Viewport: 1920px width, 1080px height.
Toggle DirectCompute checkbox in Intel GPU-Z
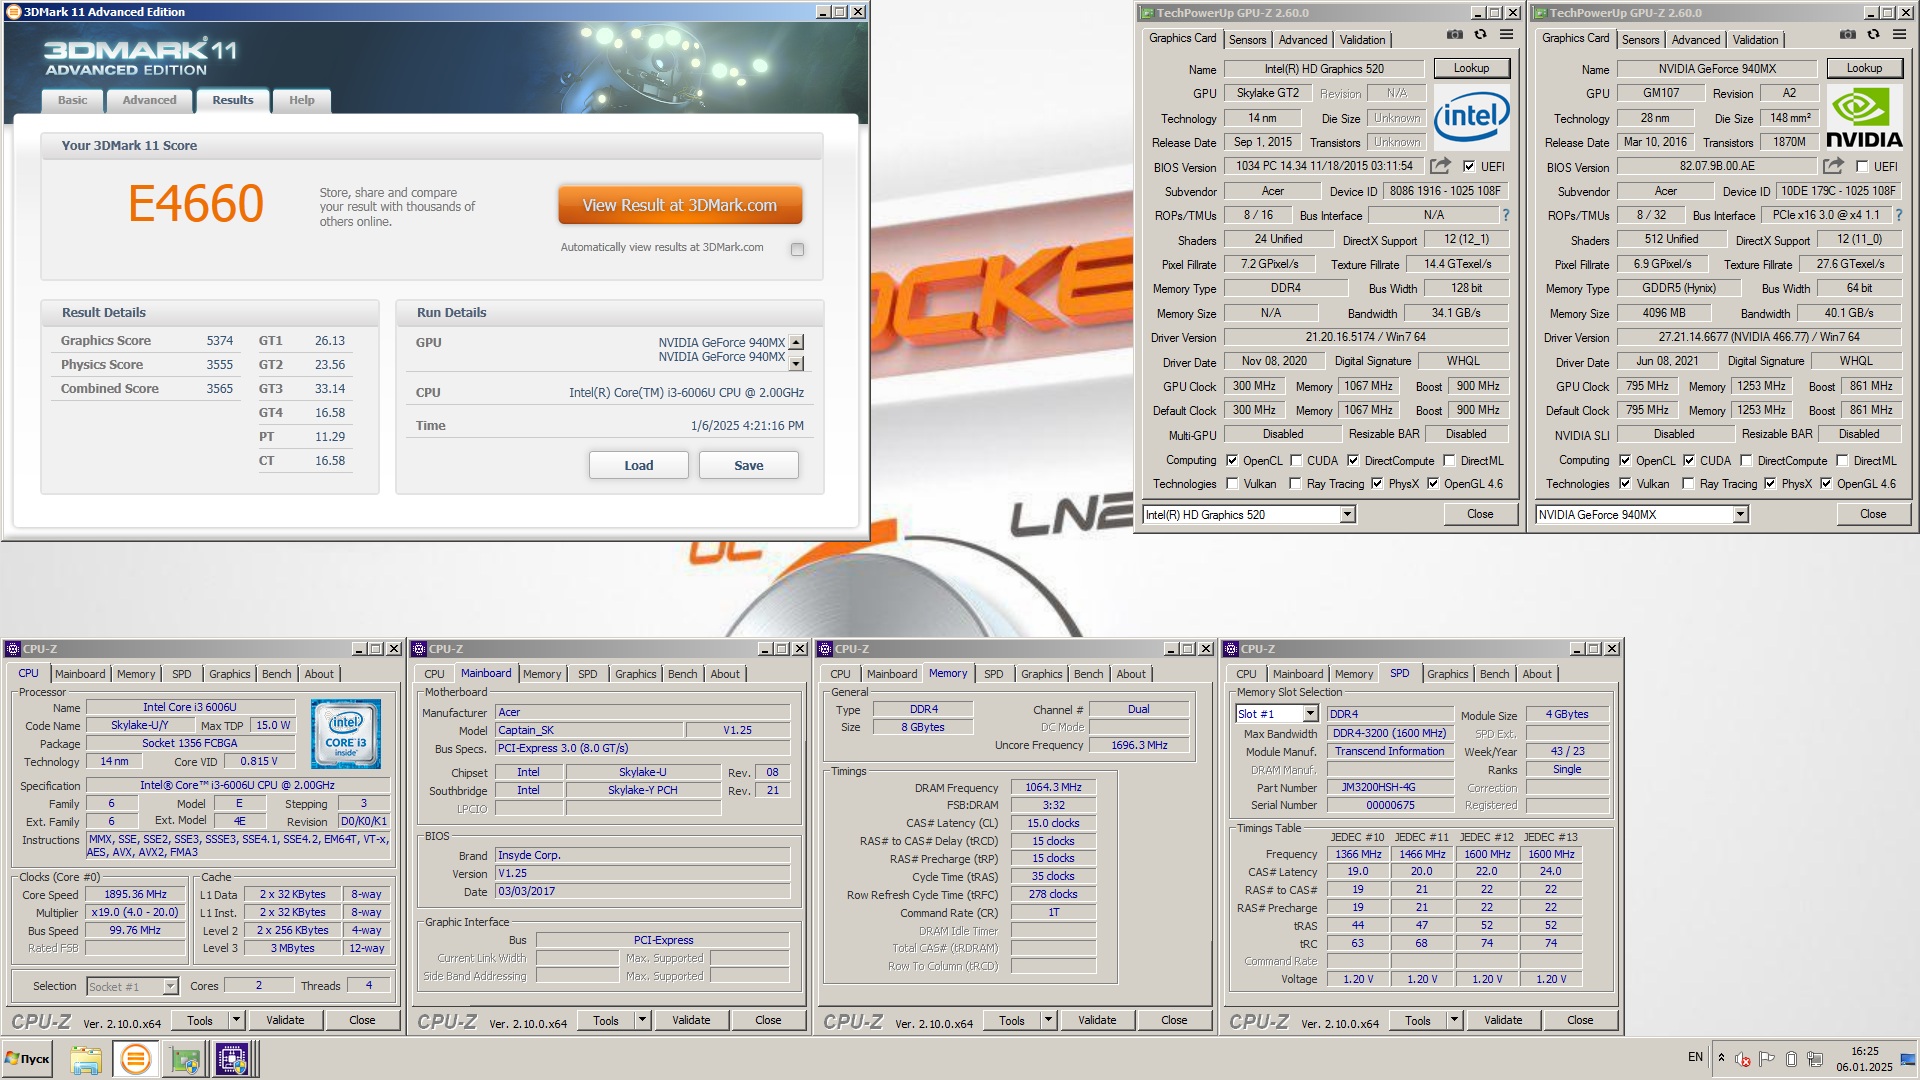click(1353, 461)
